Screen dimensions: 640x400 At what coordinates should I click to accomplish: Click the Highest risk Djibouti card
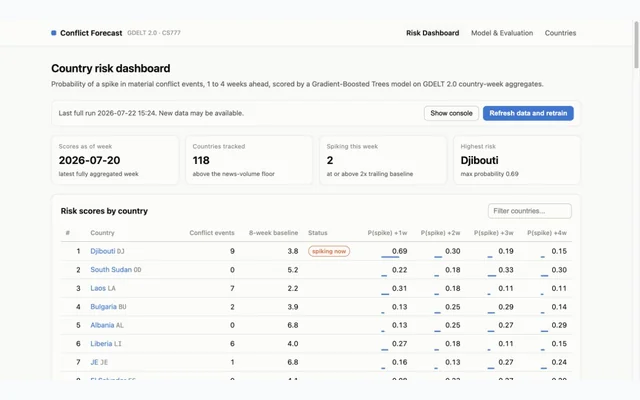tap(517, 160)
